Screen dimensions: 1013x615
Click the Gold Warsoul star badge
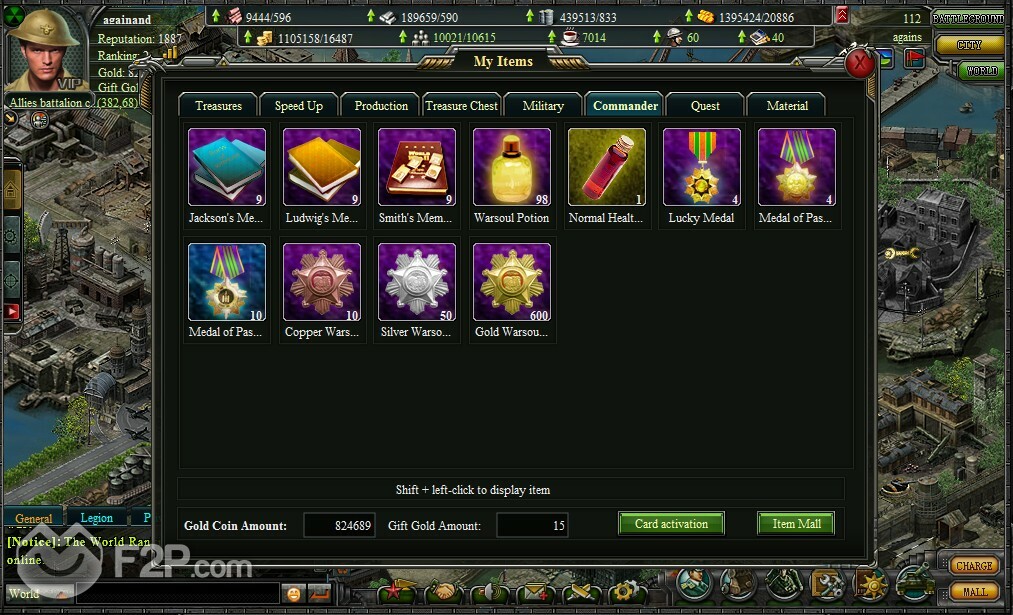click(512, 282)
